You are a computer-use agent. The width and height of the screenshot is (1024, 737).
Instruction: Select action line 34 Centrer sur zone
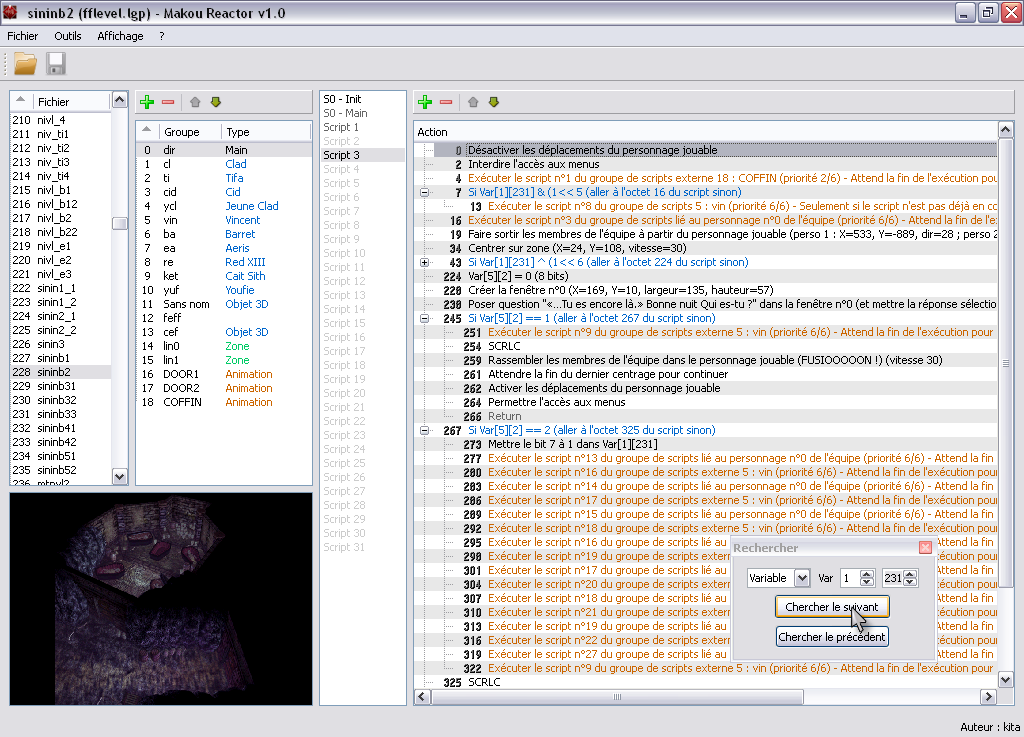[705, 249]
